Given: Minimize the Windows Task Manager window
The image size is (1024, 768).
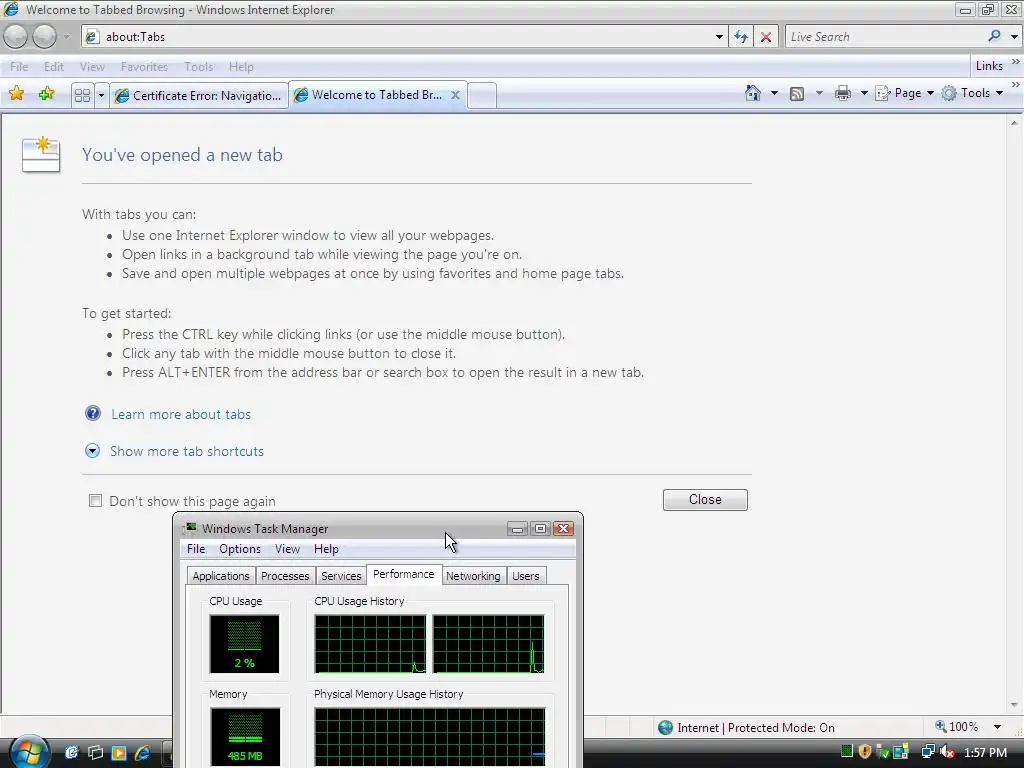Looking at the screenshot, I should pyautogui.click(x=517, y=528).
